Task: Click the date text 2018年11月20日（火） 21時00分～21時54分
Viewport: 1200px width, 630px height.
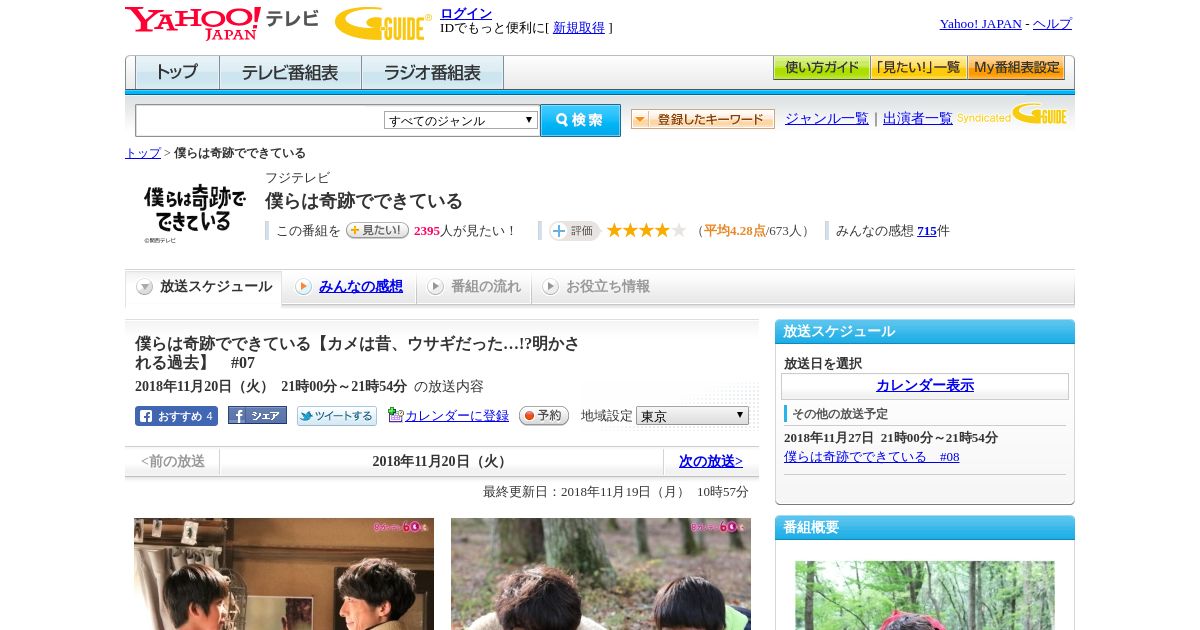Action: 271,386
